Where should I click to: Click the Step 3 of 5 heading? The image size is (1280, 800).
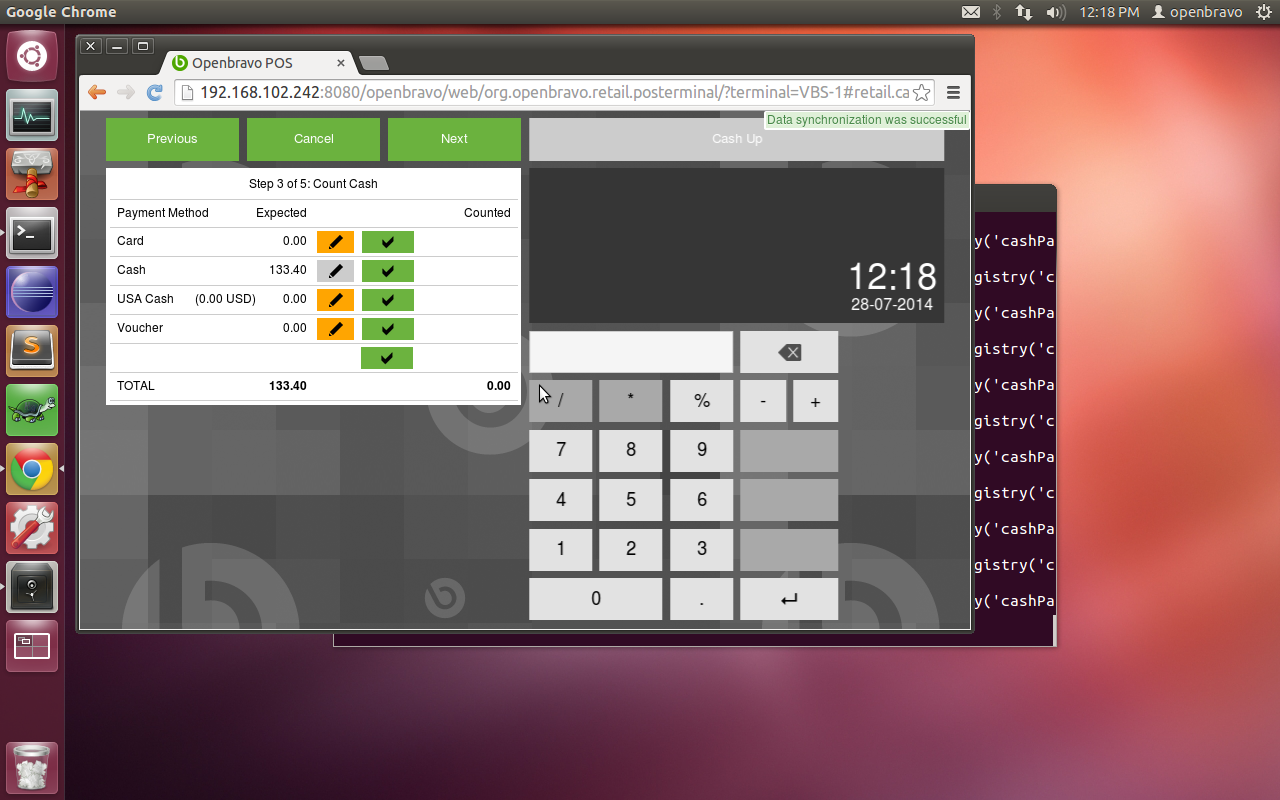[313, 184]
